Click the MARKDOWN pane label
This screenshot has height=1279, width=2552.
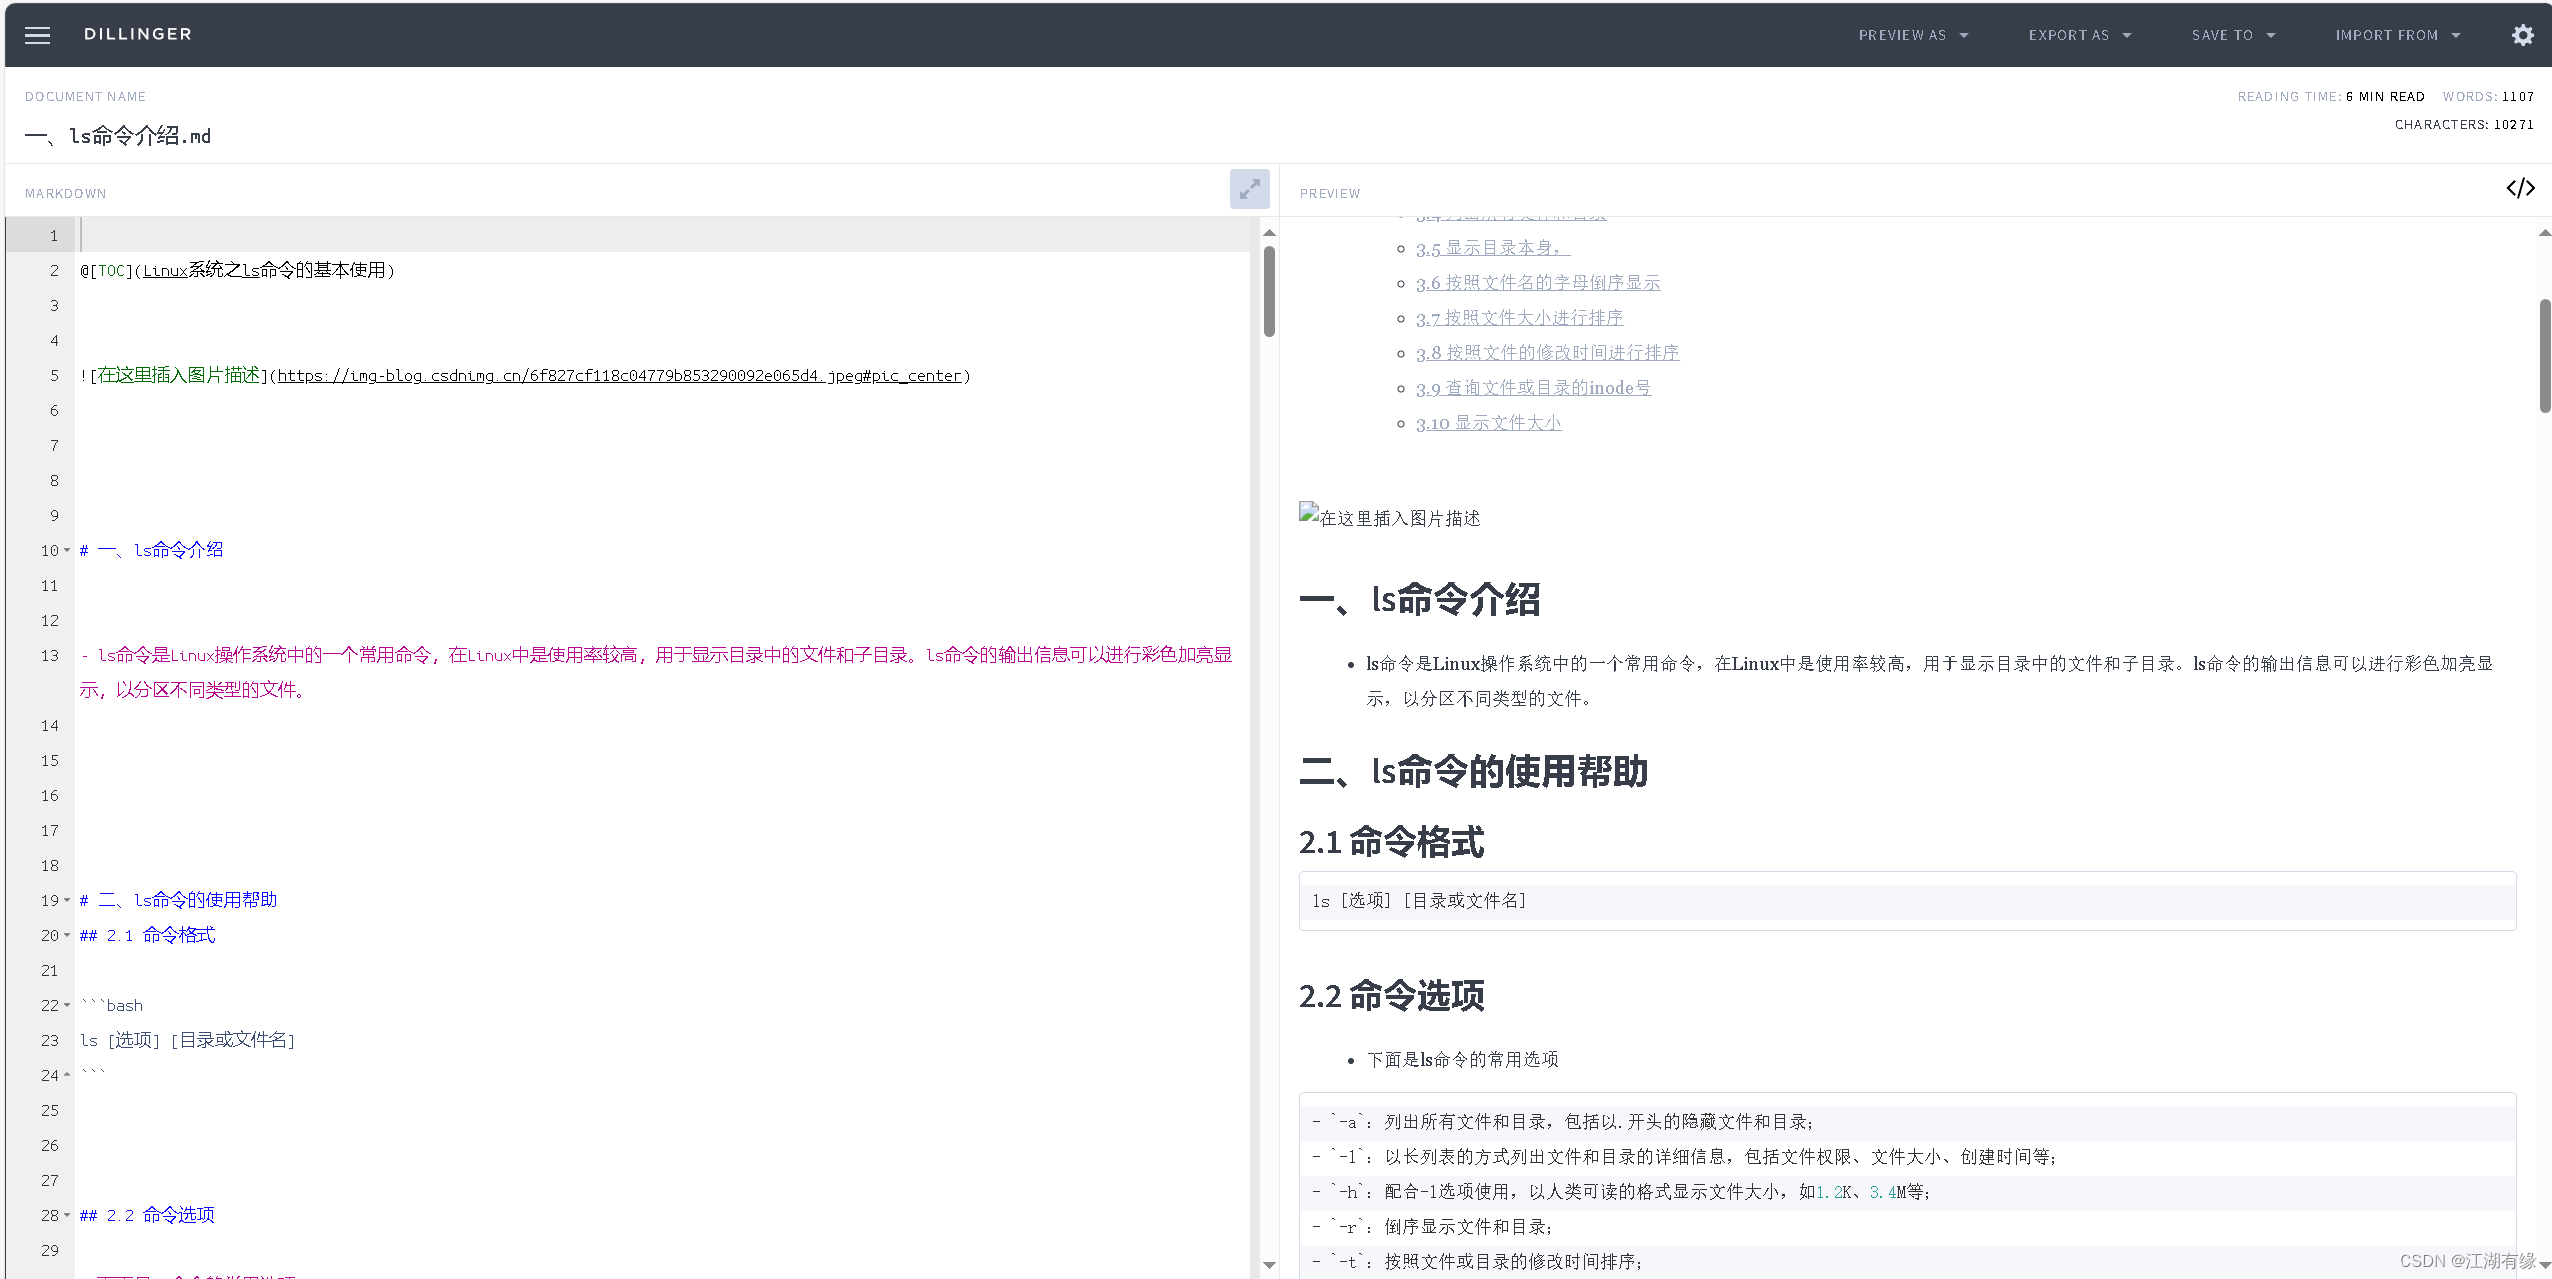65,194
